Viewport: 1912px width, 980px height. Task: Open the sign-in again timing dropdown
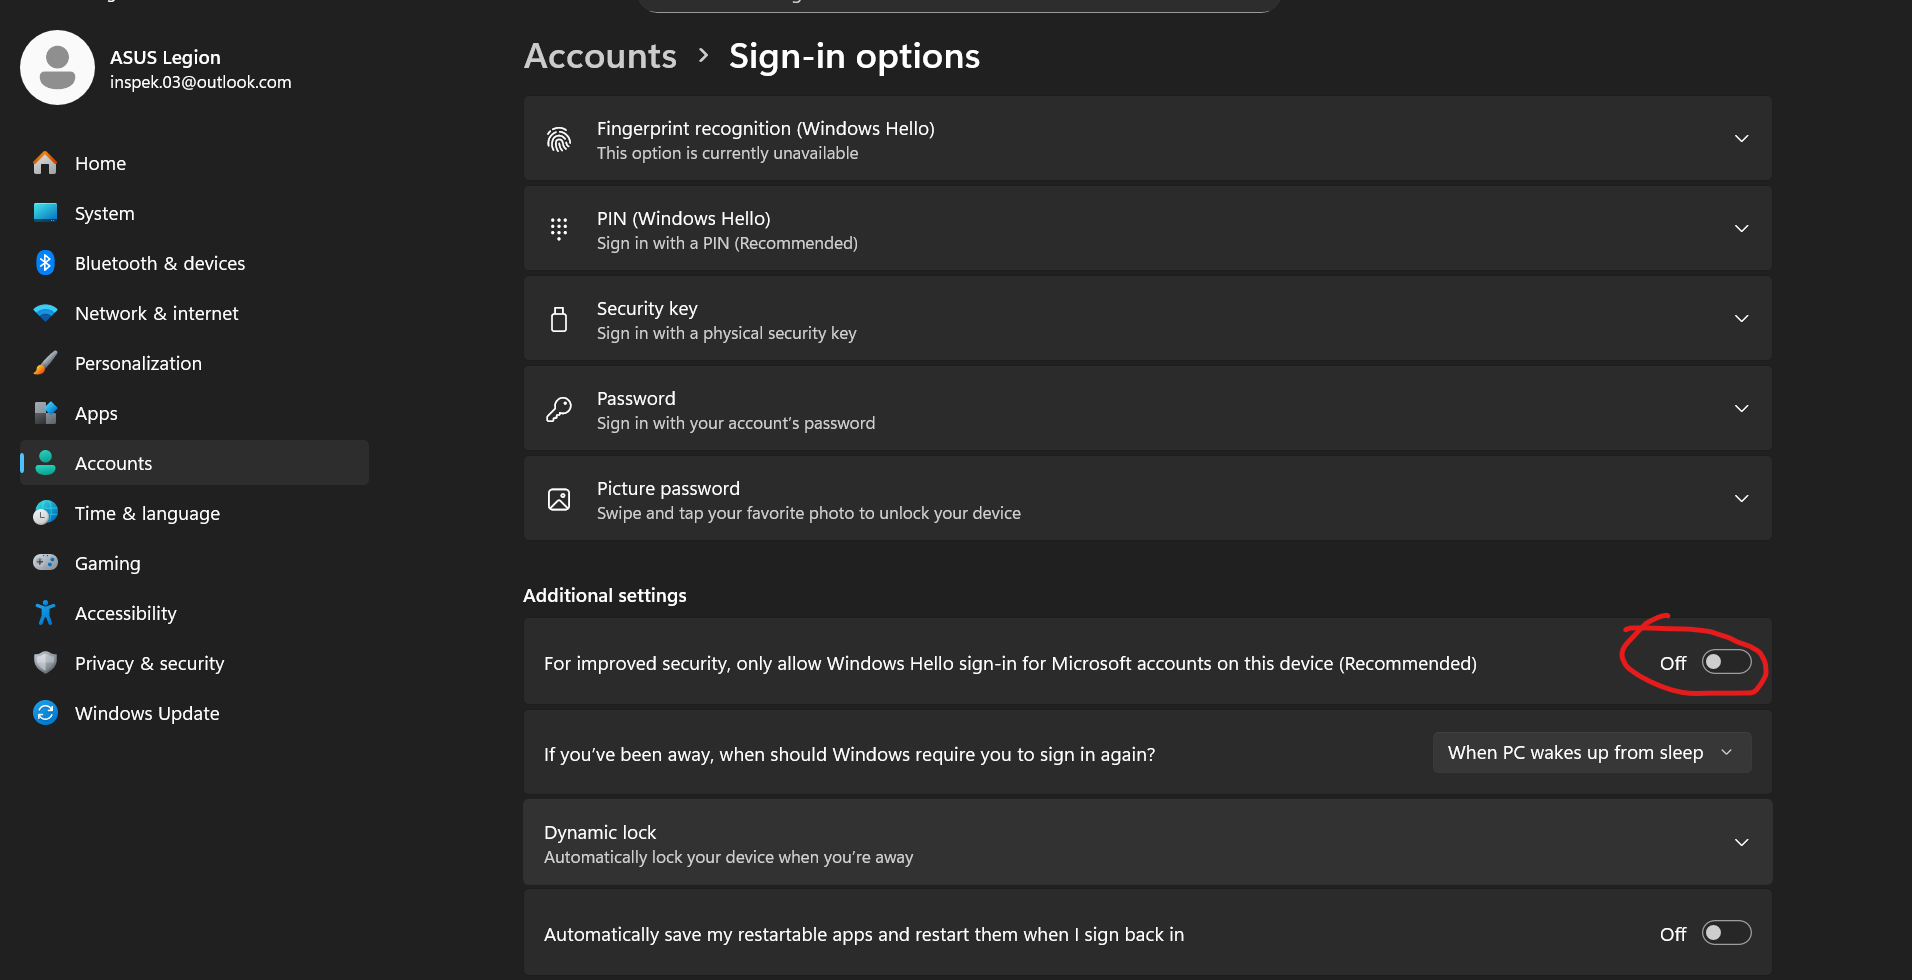click(x=1591, y=753)
